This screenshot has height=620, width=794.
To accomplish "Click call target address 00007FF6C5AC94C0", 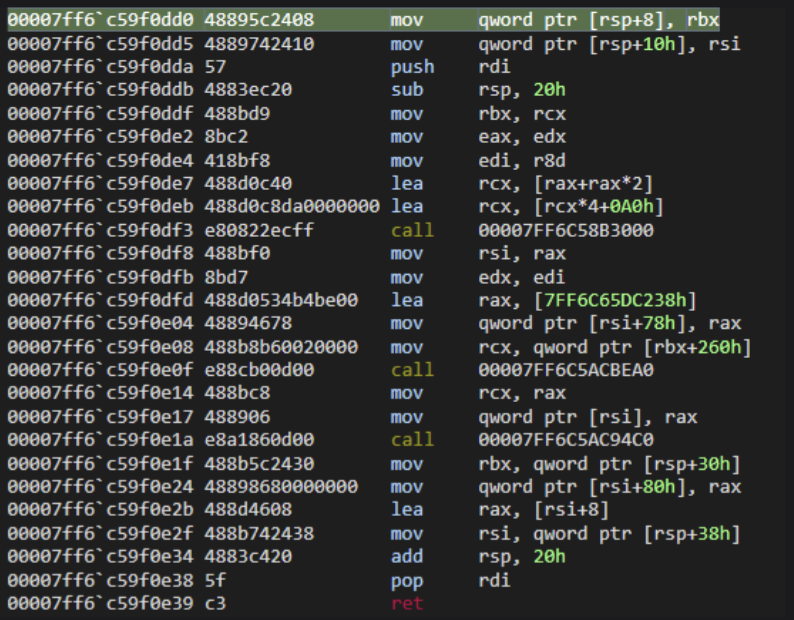I will (566, 440).
